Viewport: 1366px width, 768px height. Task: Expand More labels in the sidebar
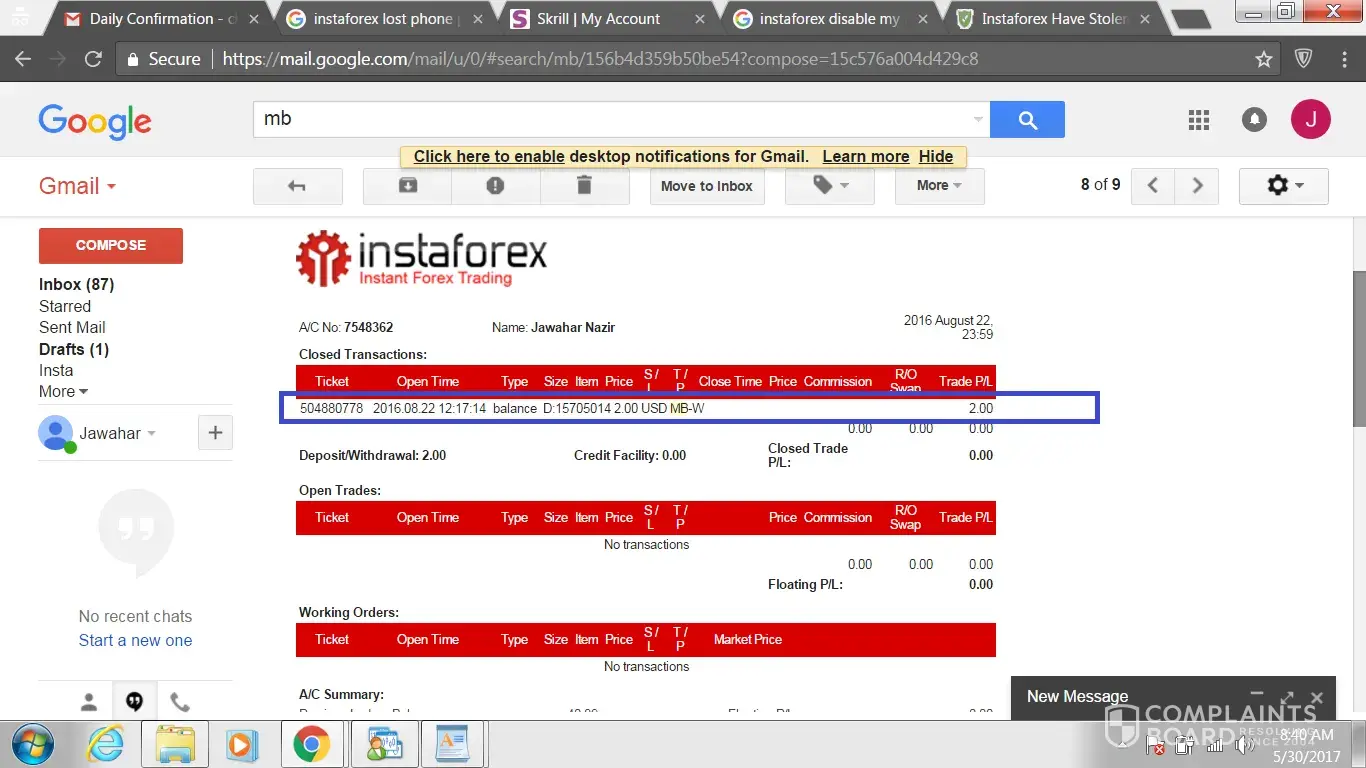pos(63,392)
